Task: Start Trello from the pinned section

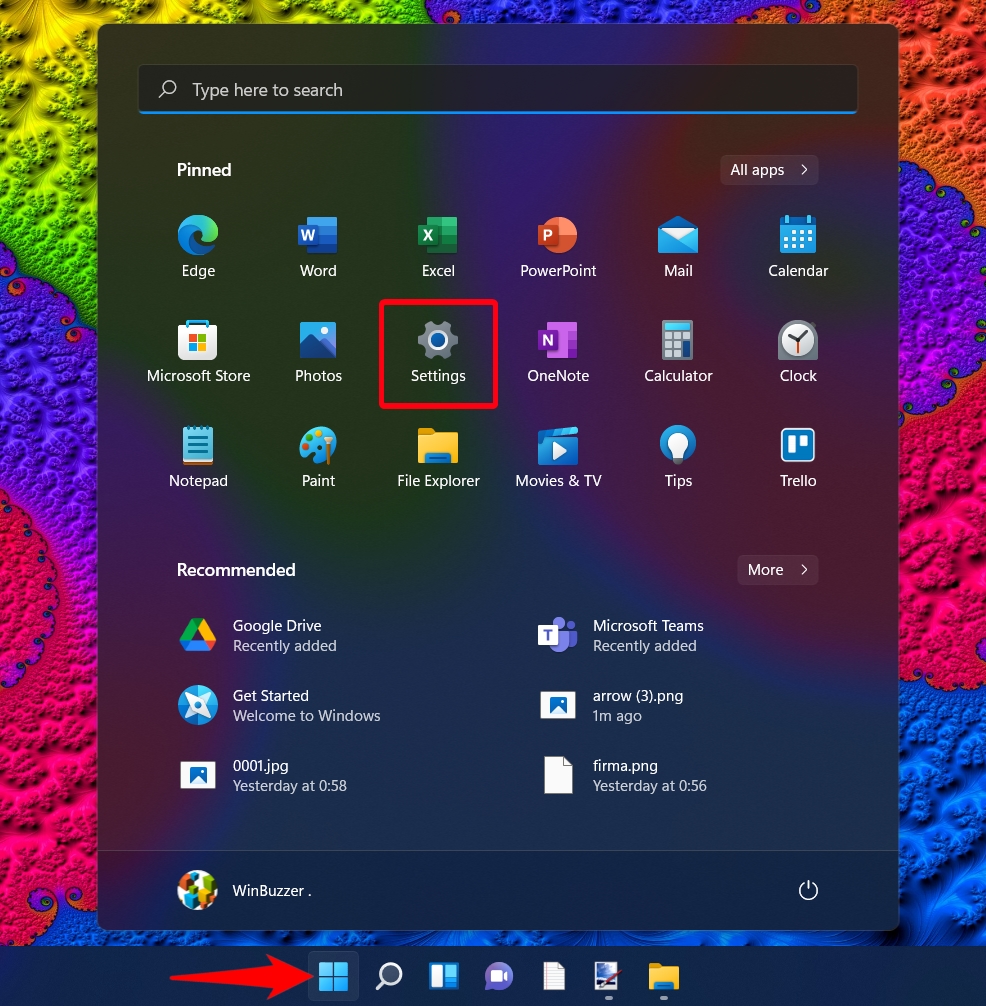Action: point(797,455)
